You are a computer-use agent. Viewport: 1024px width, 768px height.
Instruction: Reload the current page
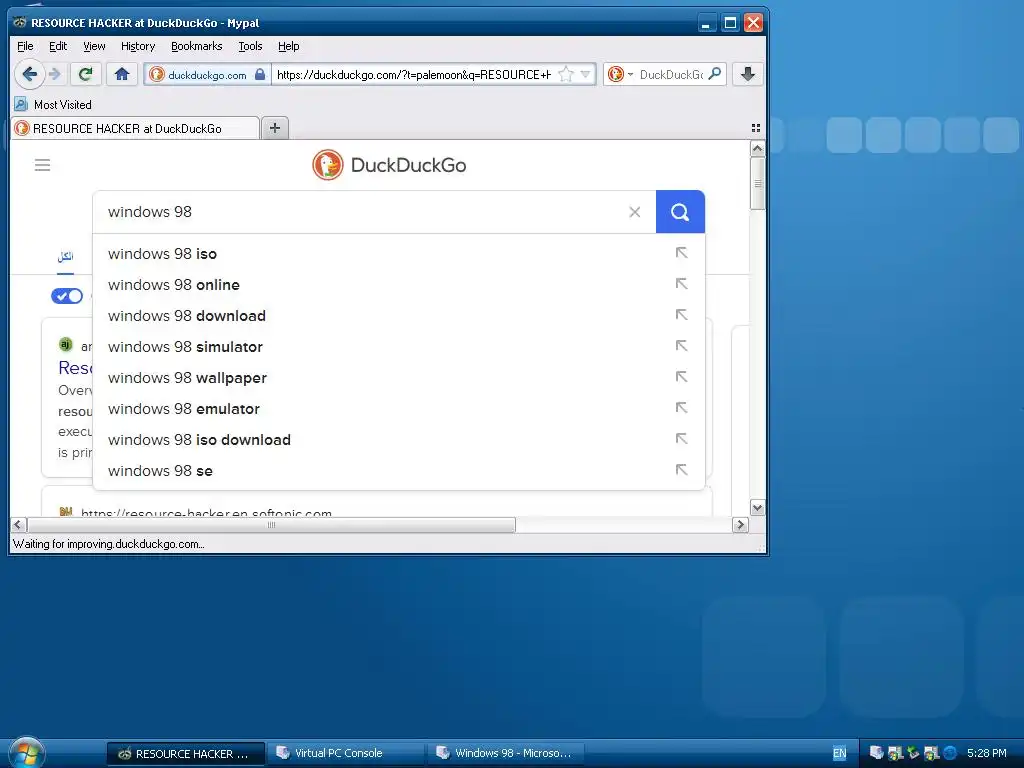click(x=86, y=74)
